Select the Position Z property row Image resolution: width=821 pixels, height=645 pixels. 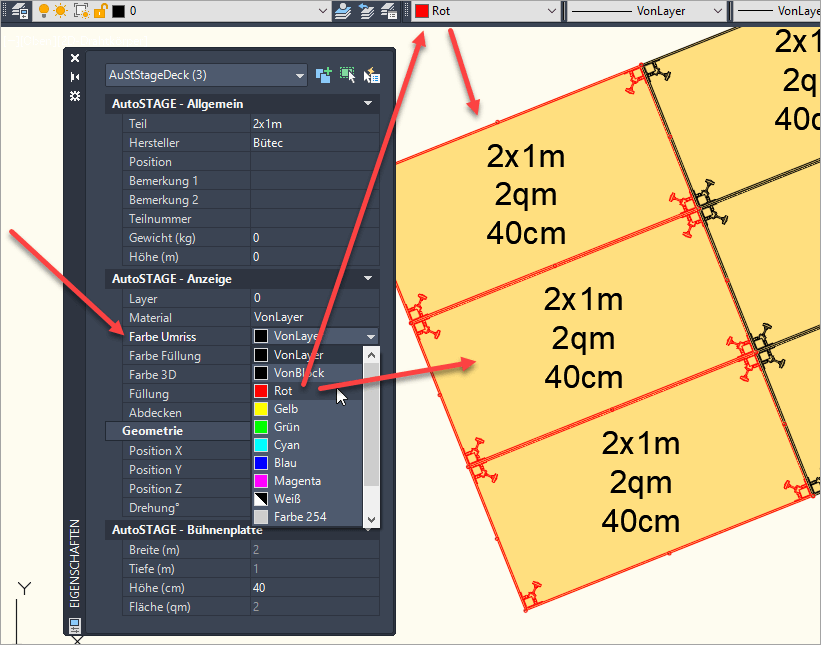point(187,488)
